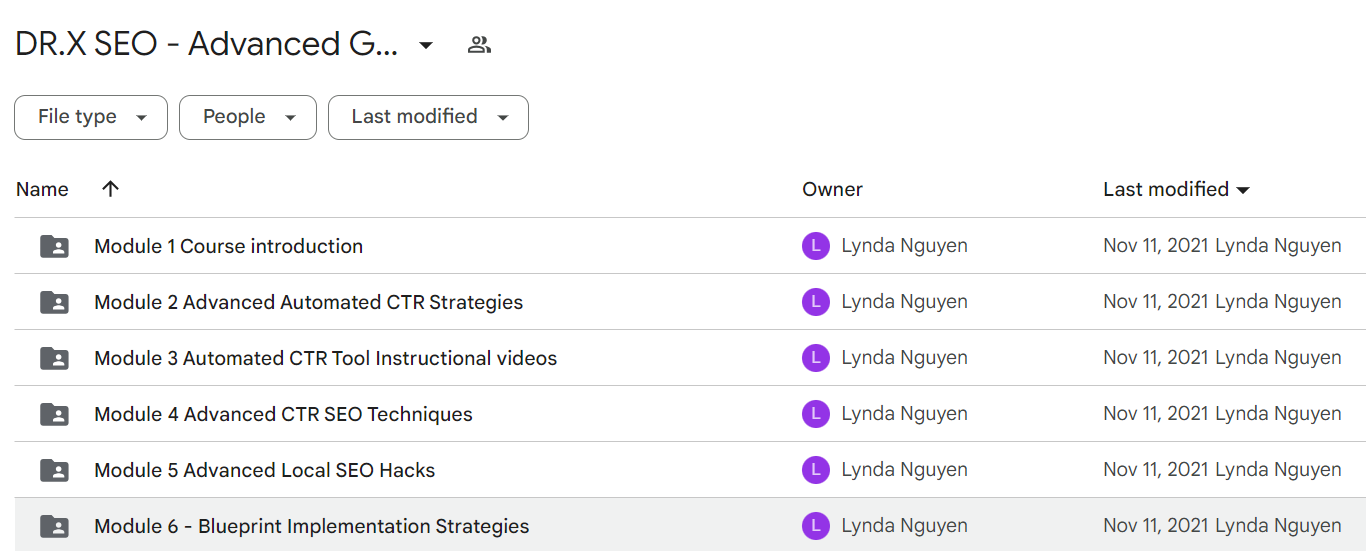Sort by the Name column header

(x=43, y=189)
